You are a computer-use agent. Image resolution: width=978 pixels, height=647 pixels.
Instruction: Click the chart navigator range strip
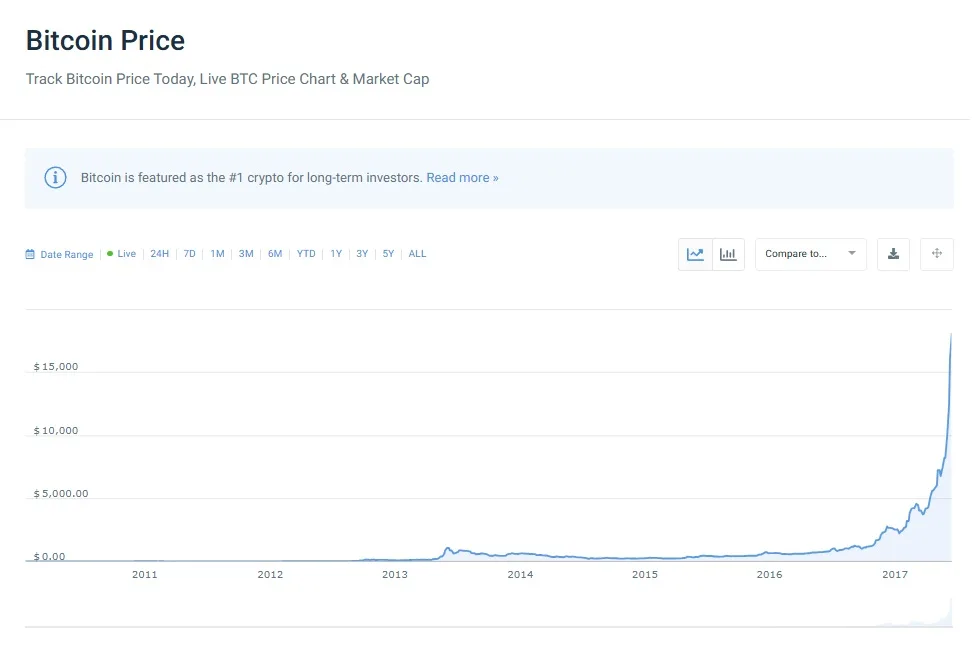tap(488, 613)
